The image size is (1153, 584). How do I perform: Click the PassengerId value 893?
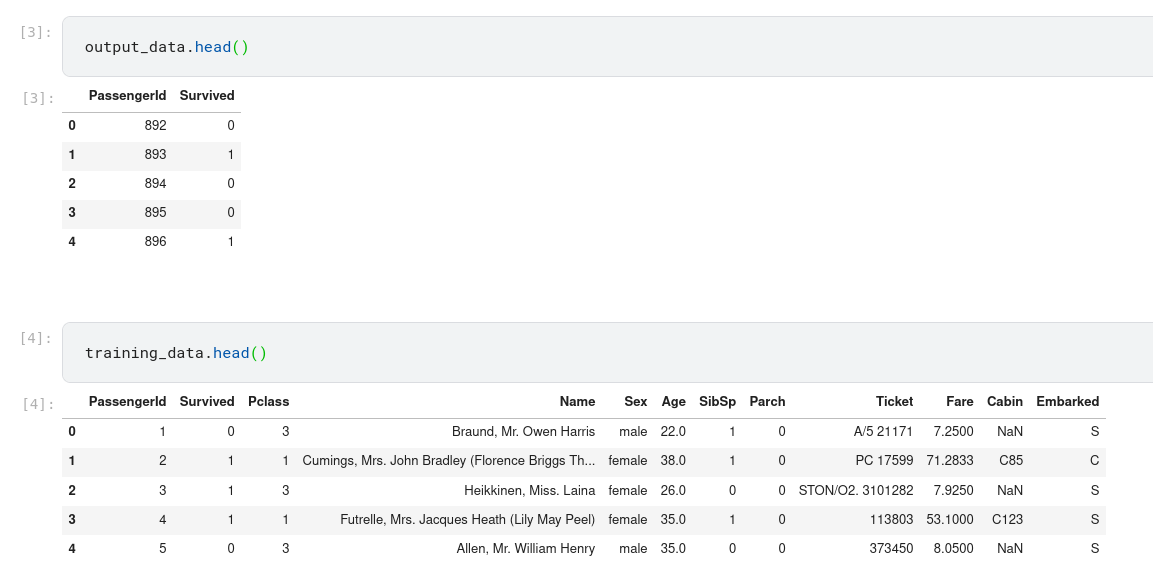click(154, 155)
